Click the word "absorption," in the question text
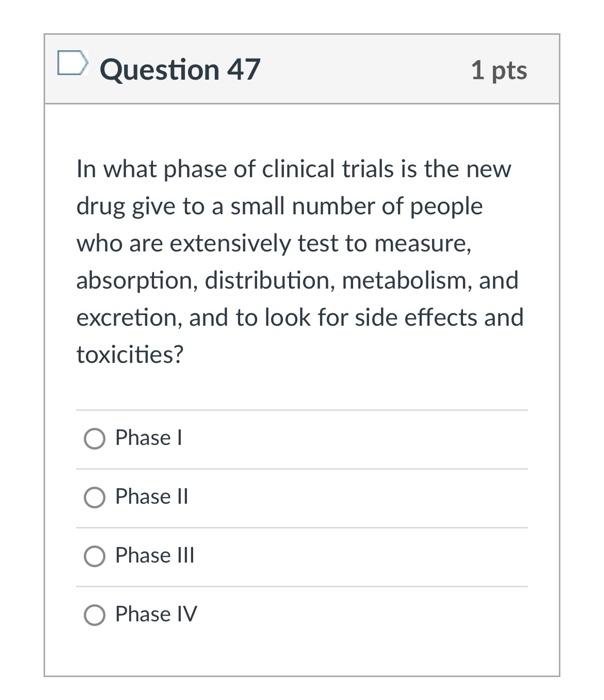 [137, 281]
